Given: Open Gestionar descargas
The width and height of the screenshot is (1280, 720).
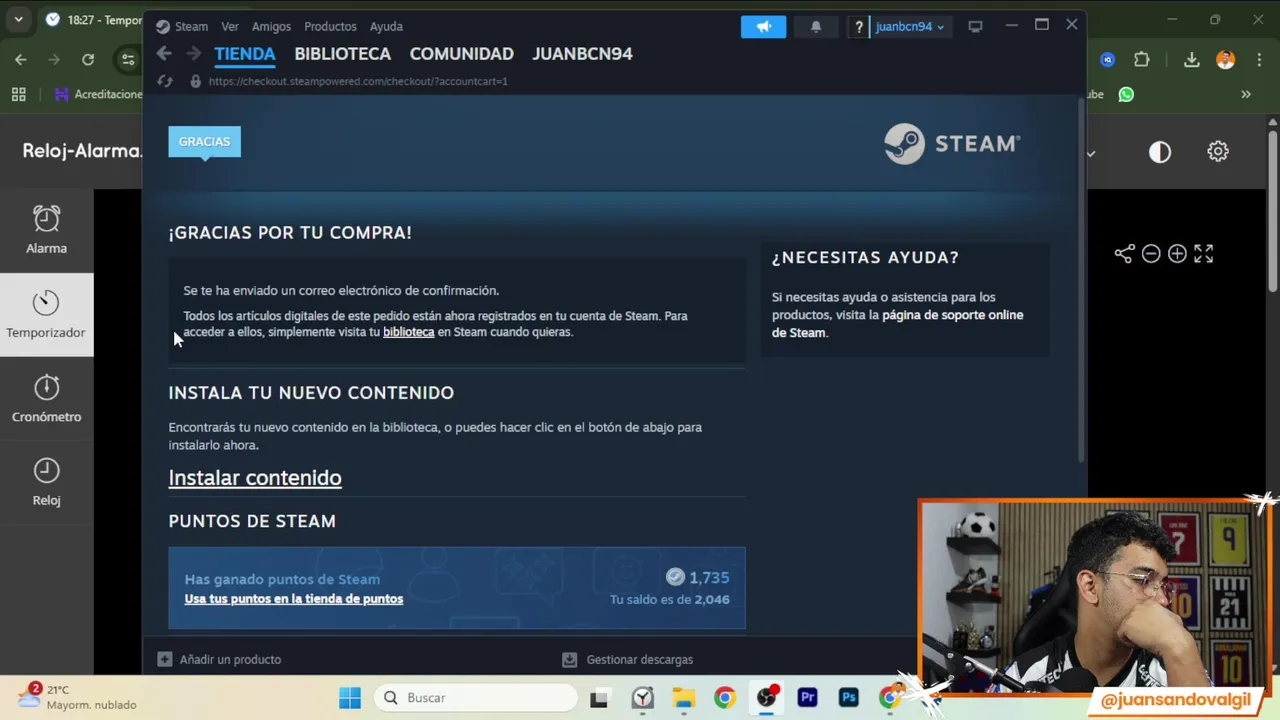Looking at the screenshot, I should click(x=627, y=659).
